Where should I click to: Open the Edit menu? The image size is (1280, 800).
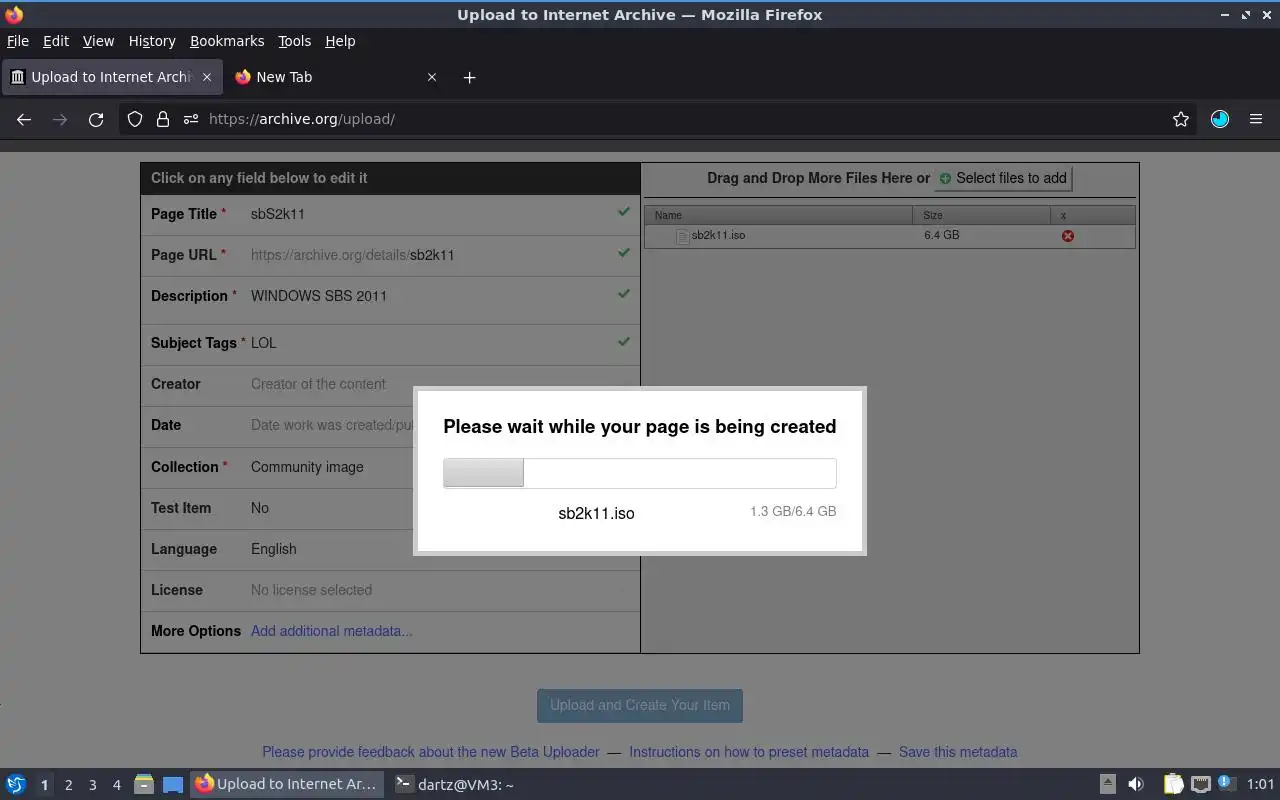[x=56, y=41]
